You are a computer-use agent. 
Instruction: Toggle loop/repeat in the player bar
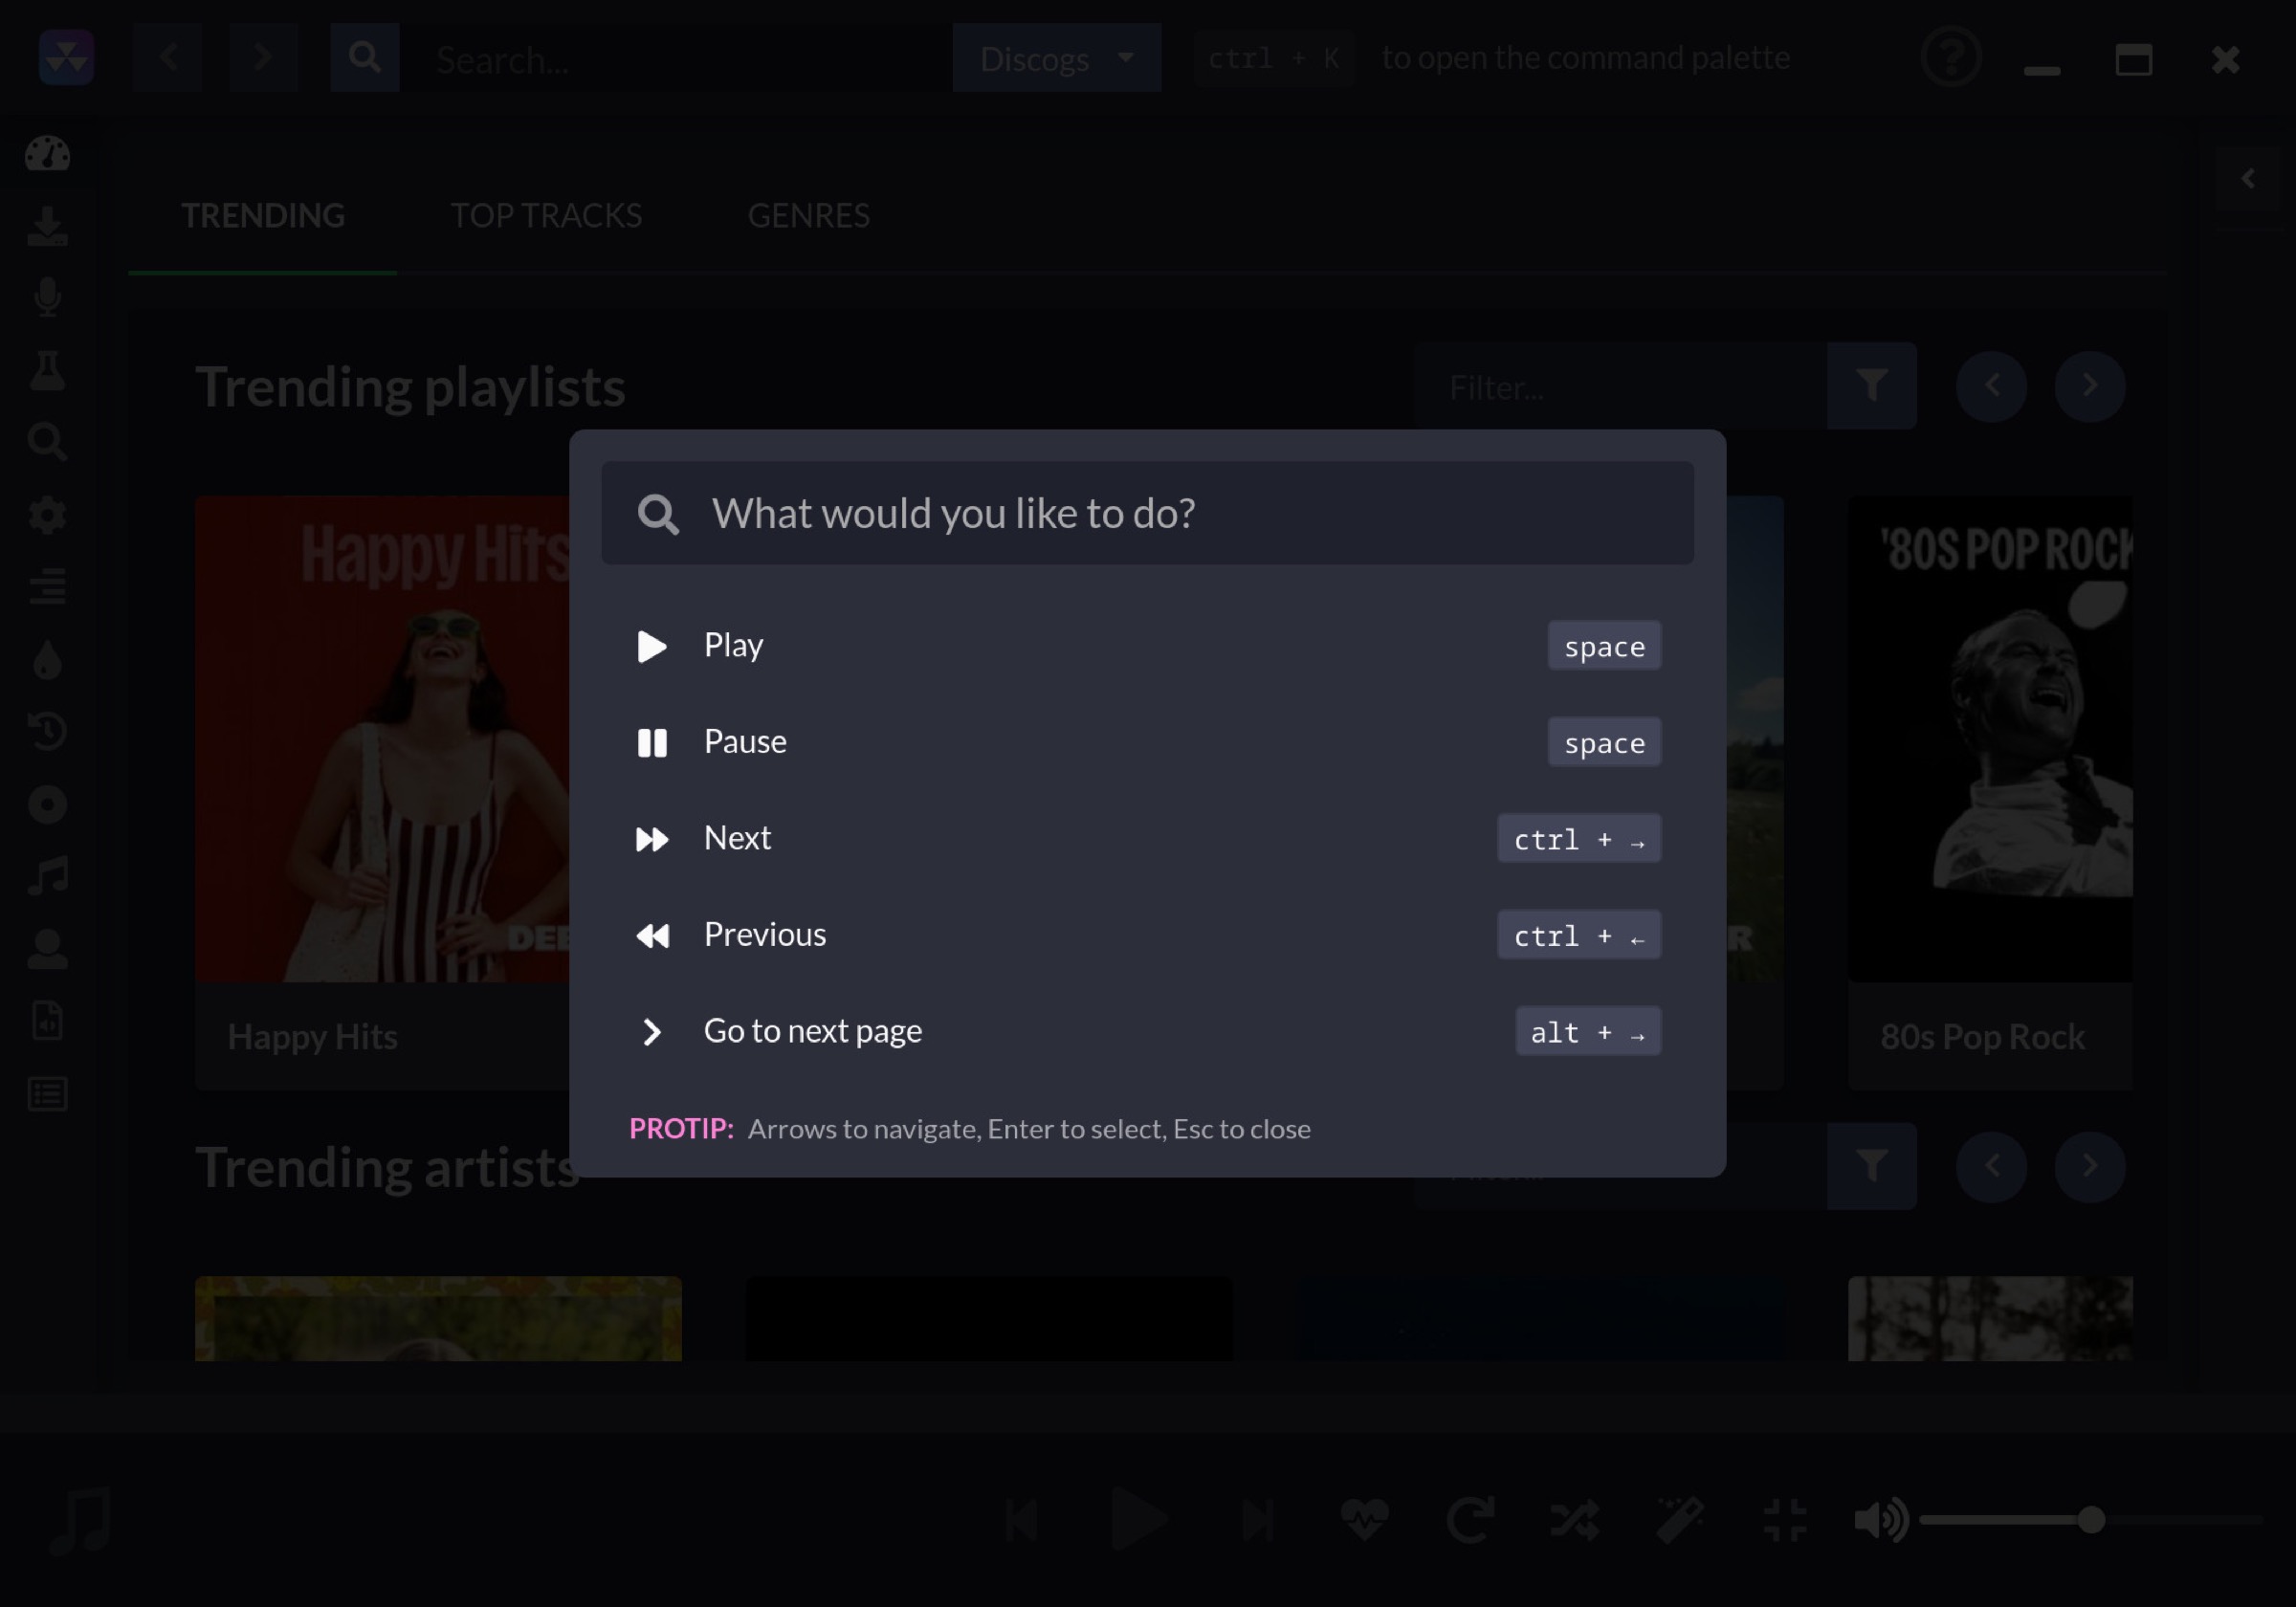point(1470,1520)
